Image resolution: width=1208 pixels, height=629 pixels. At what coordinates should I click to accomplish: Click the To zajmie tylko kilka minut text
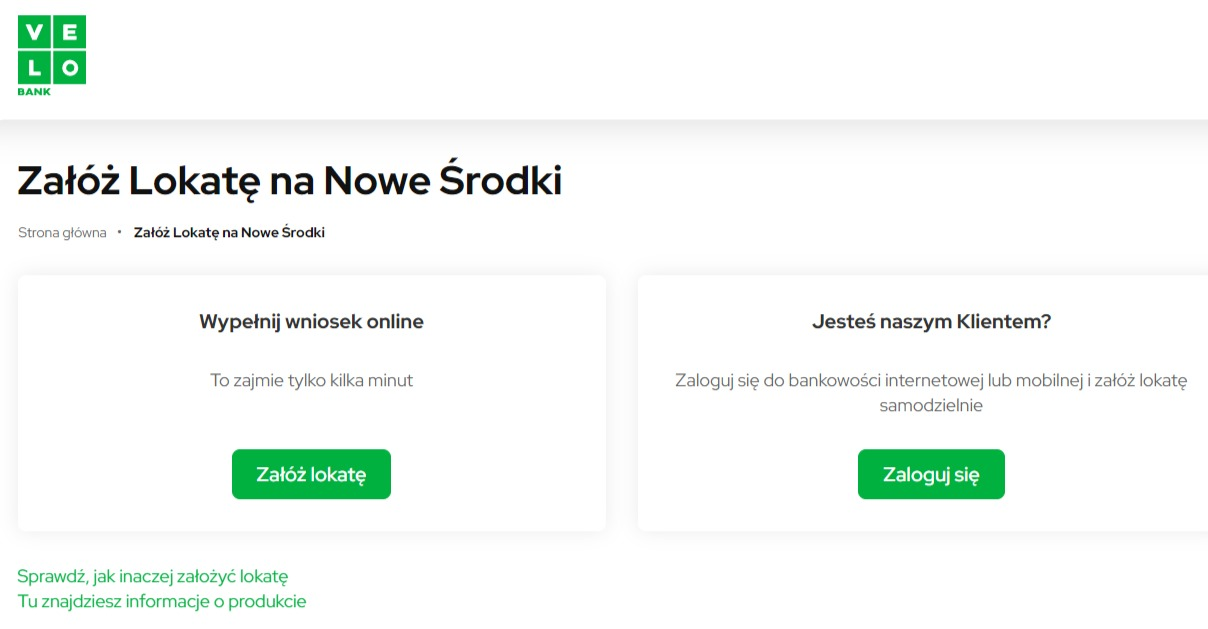(311, 380)
